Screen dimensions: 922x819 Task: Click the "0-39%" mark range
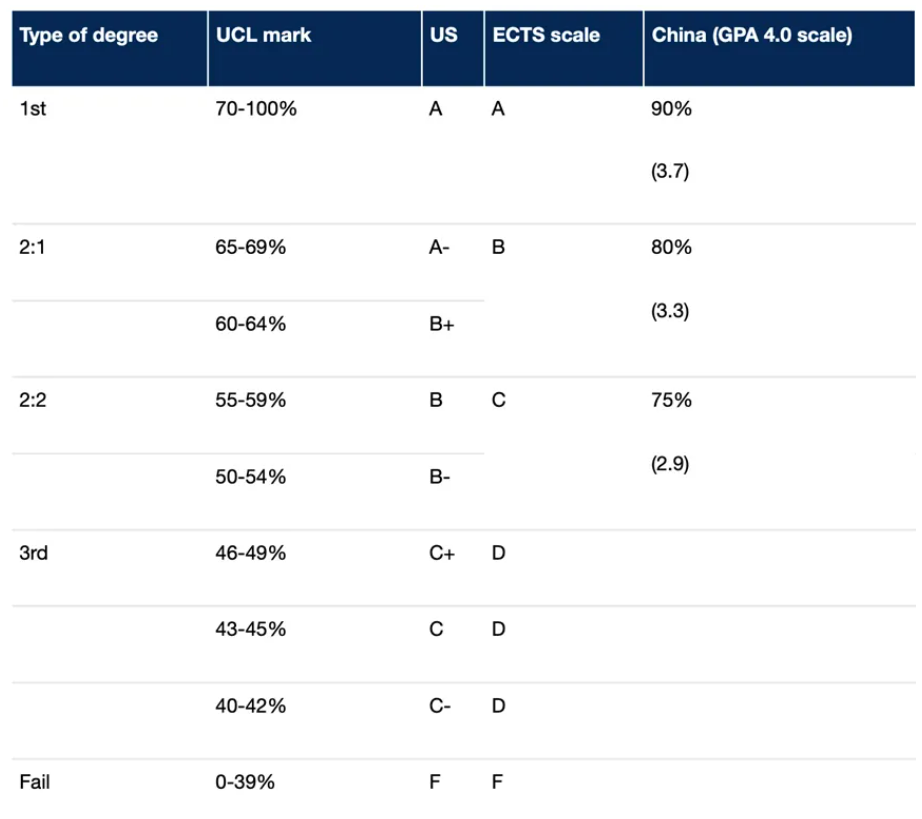coord(245,782)
